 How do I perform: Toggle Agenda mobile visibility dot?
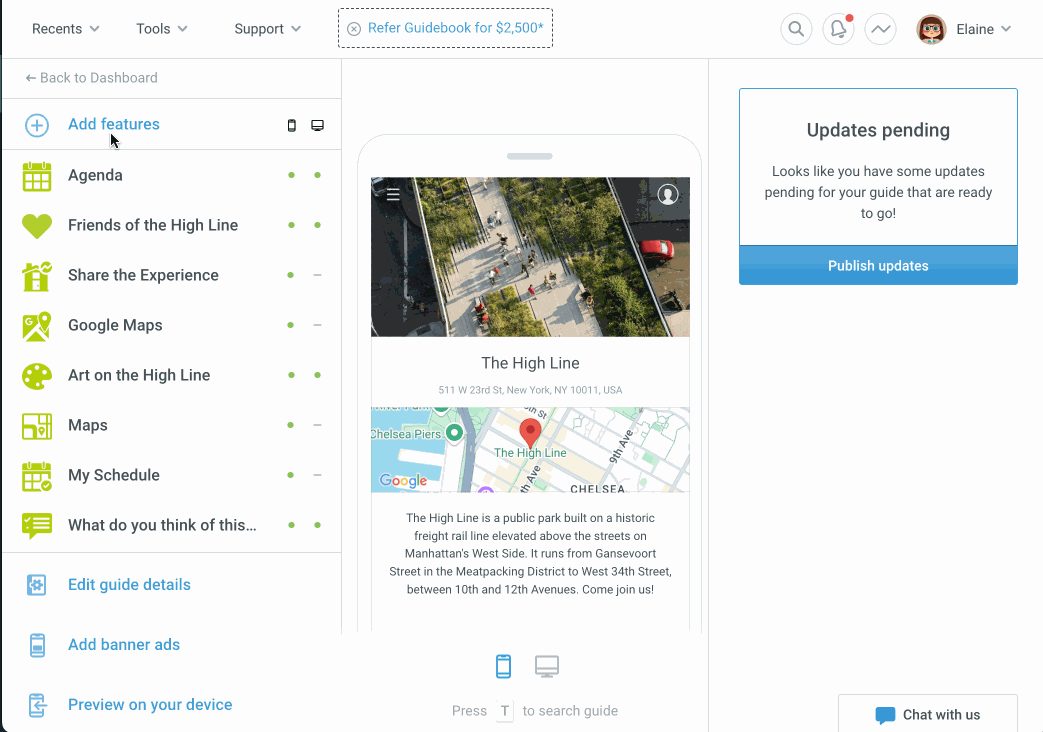click(291, 175)
